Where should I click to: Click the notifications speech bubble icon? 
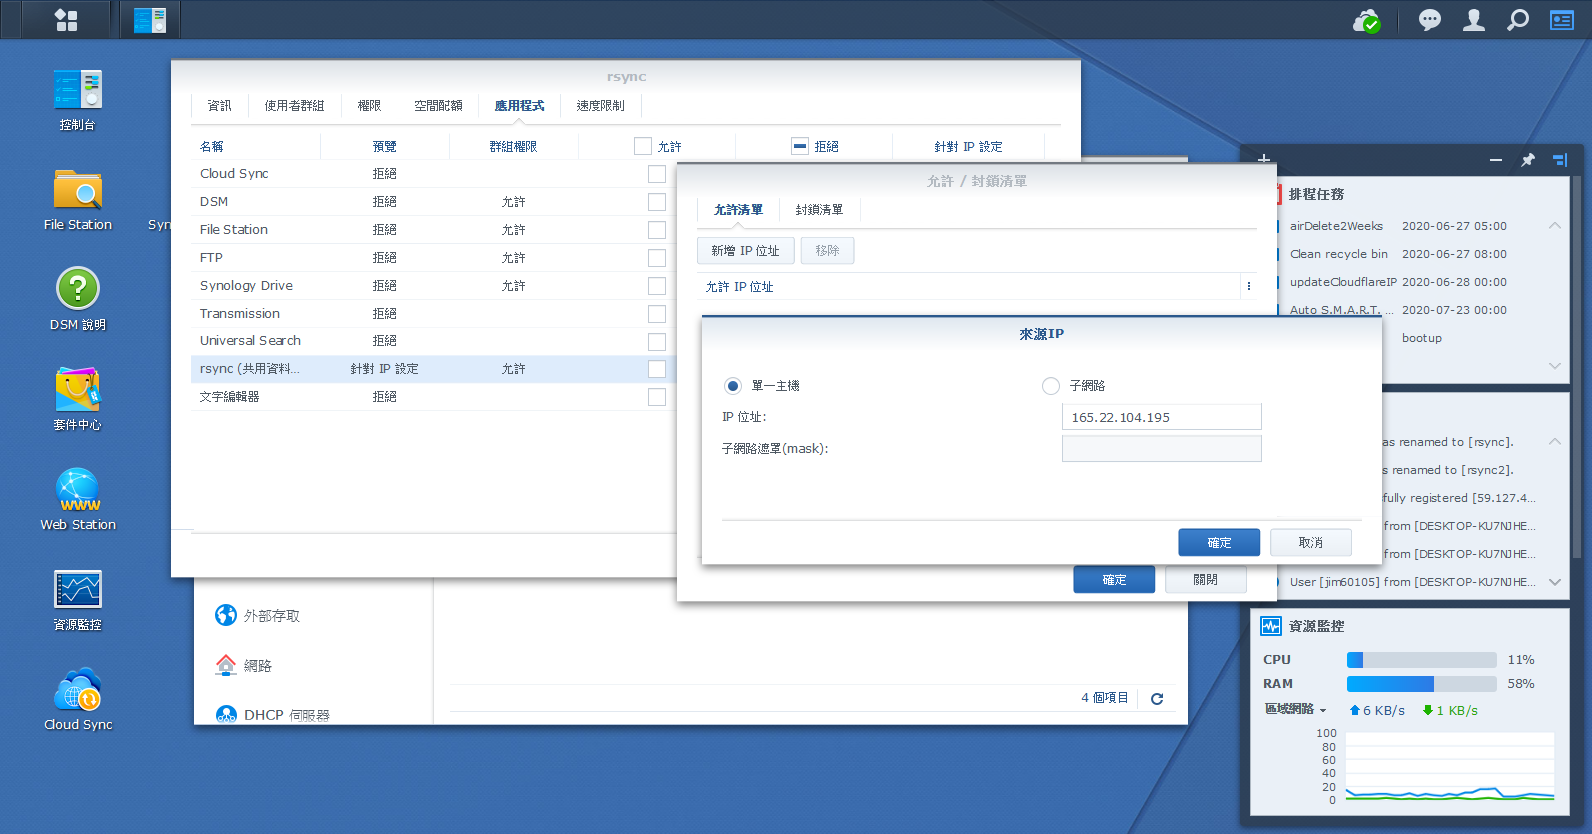(1430, 20)
